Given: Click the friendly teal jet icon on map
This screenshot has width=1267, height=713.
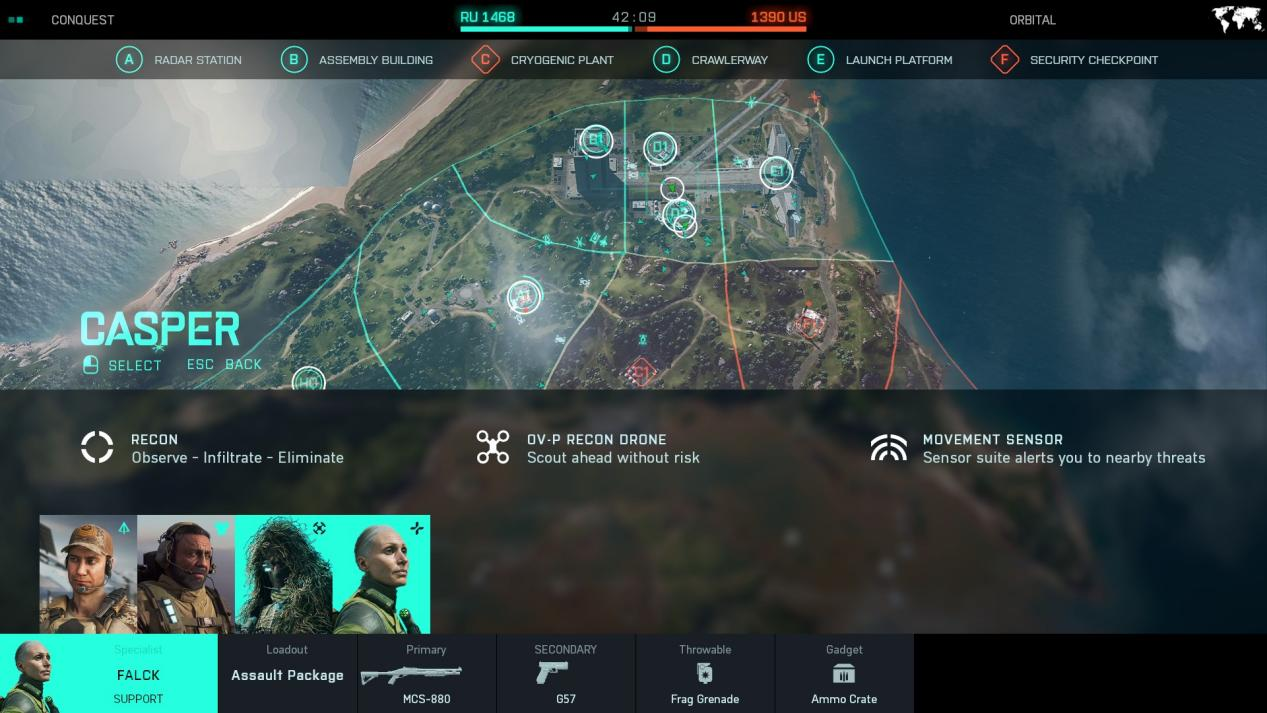Looking at the screenshot, I should point(751,102).
